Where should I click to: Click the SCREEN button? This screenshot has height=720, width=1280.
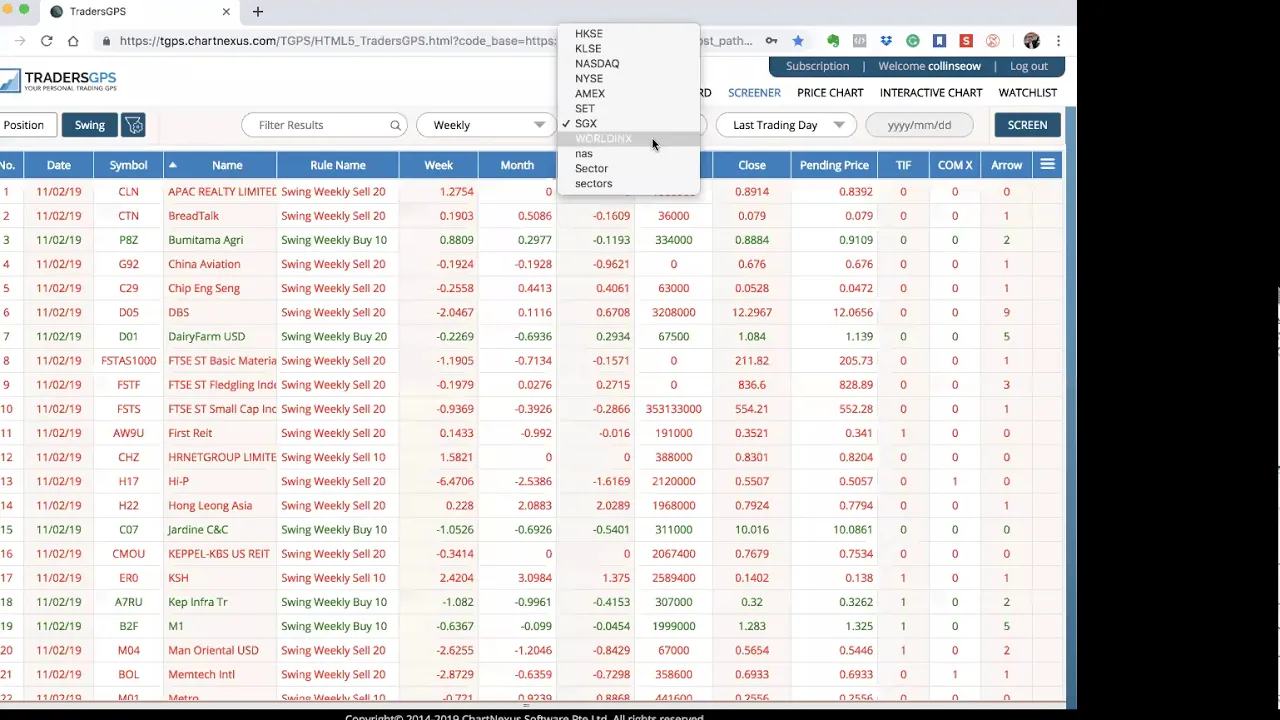(1027, 125)
